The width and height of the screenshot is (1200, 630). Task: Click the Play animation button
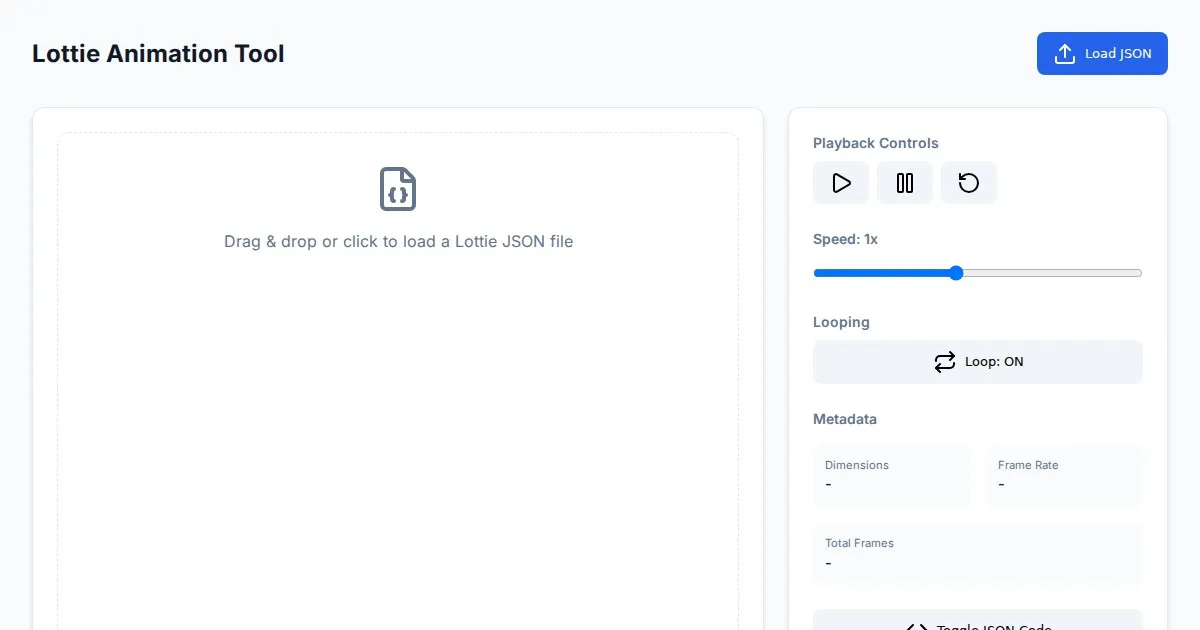pyautogui.click(x=841, y=183)
